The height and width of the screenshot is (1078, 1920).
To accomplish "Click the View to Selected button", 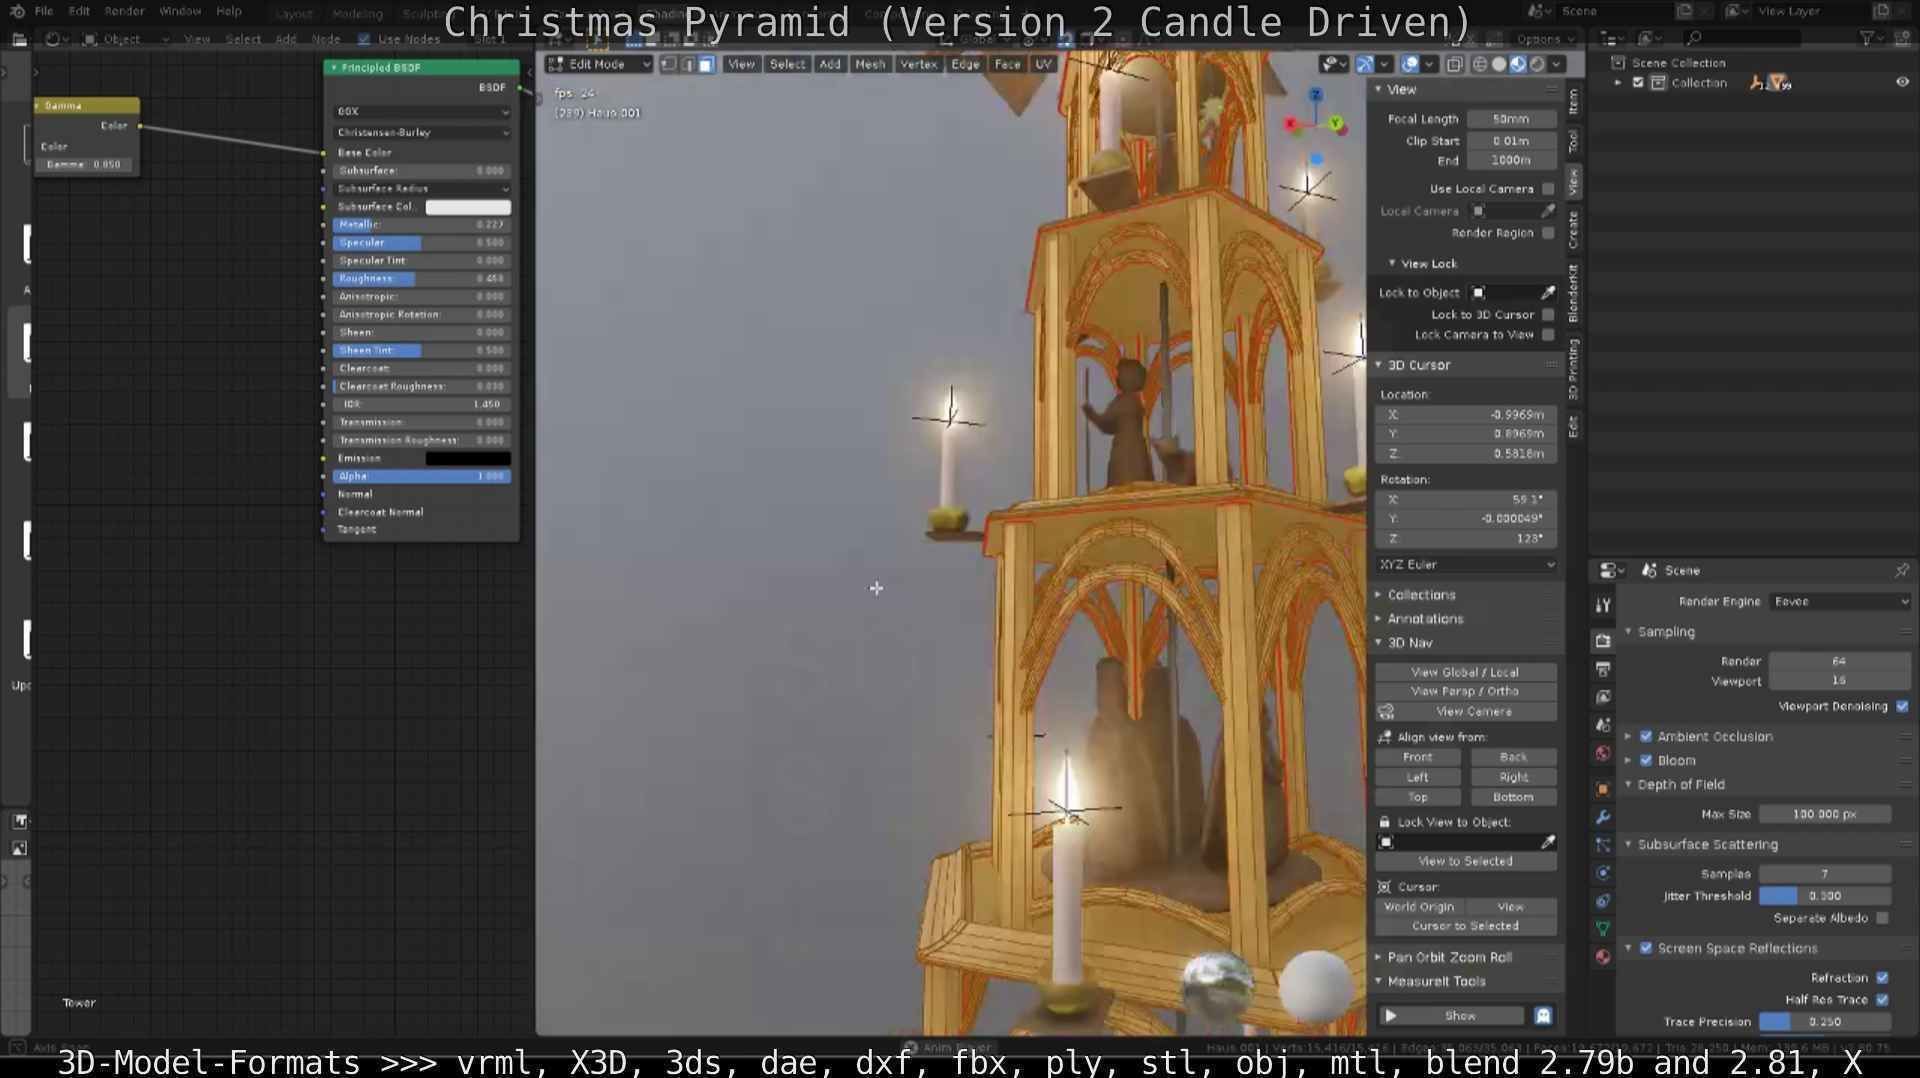I will pyautogui.click(x=1465, y=861).
